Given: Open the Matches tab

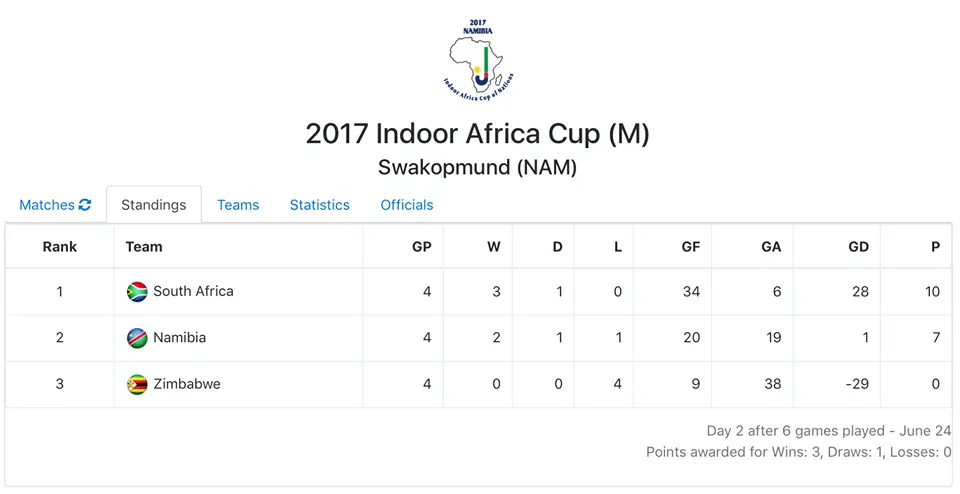Looking at the screenshot, I should click(46, 205).
